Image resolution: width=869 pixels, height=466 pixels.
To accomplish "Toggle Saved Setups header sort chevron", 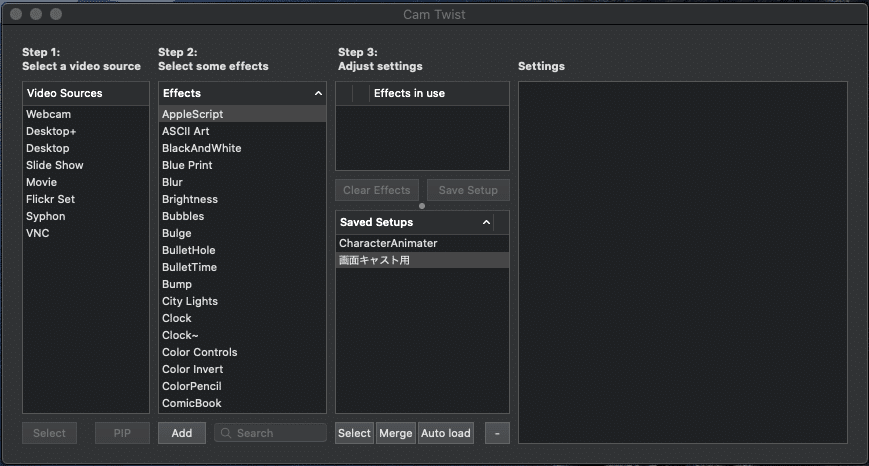I will click(486, 222).
